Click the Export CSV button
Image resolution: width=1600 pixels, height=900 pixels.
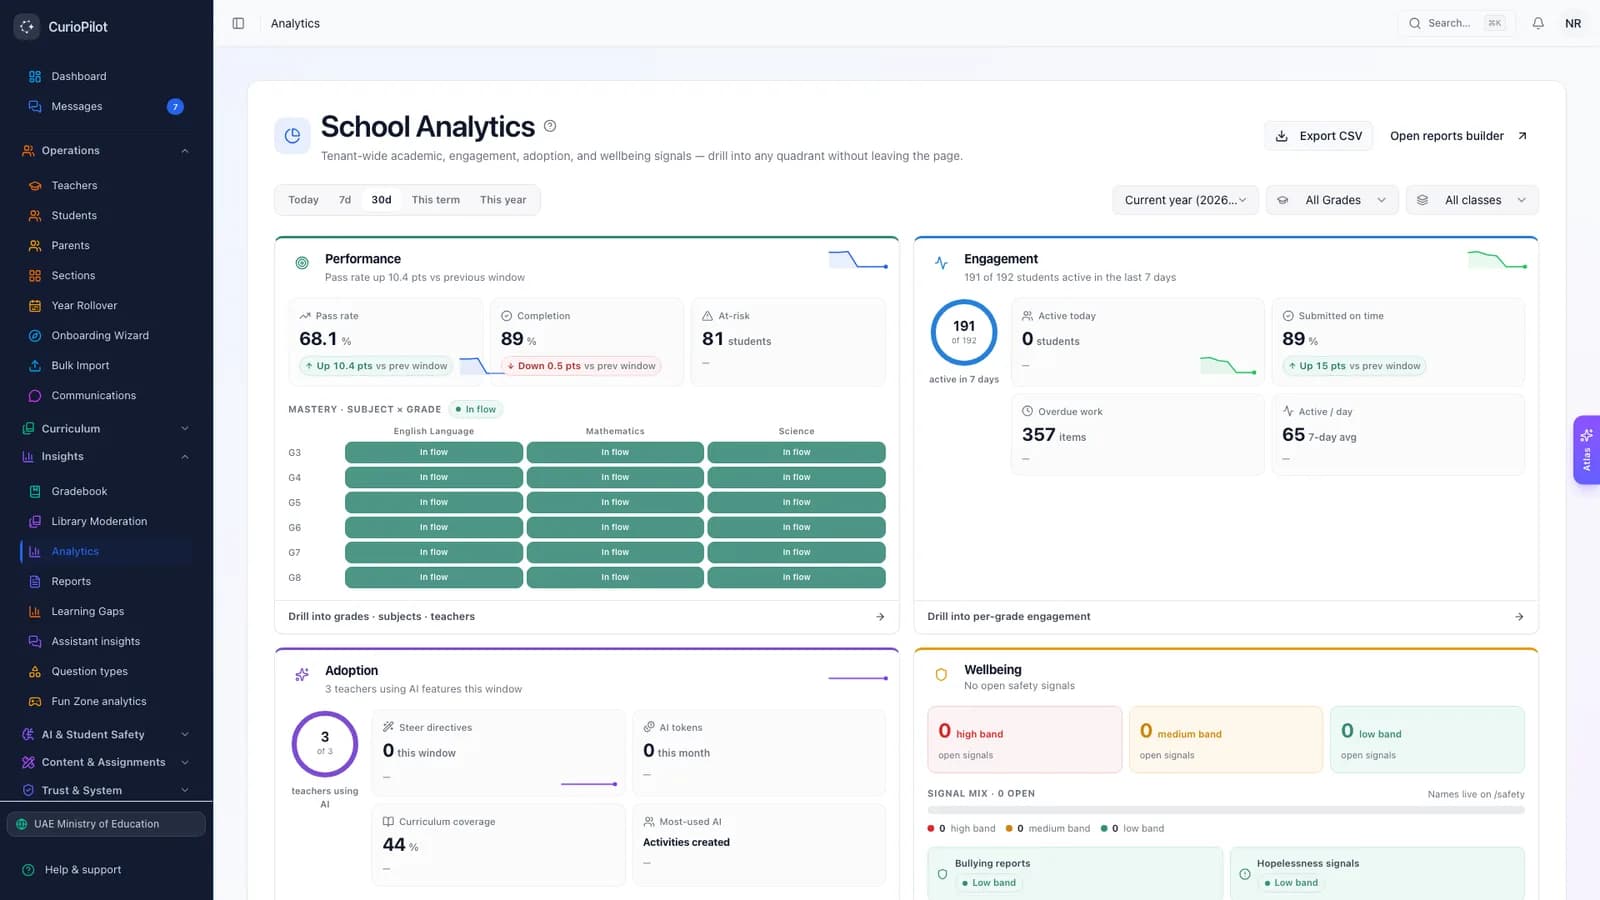(x=1319, y=136)
